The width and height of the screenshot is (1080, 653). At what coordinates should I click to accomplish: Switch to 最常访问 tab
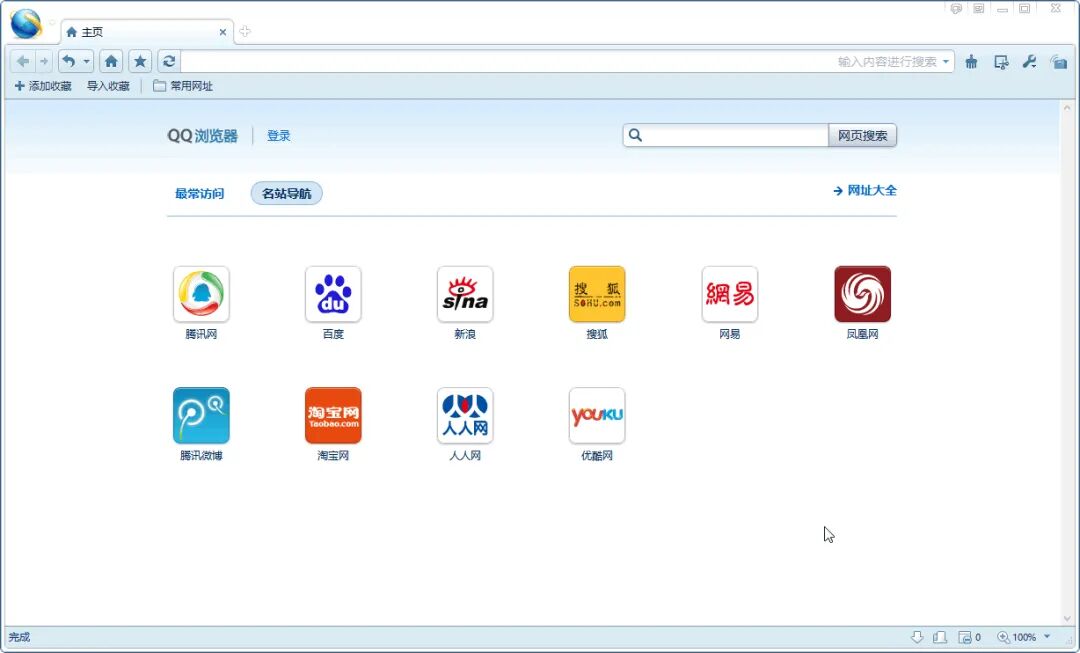(x=200, y=194)
